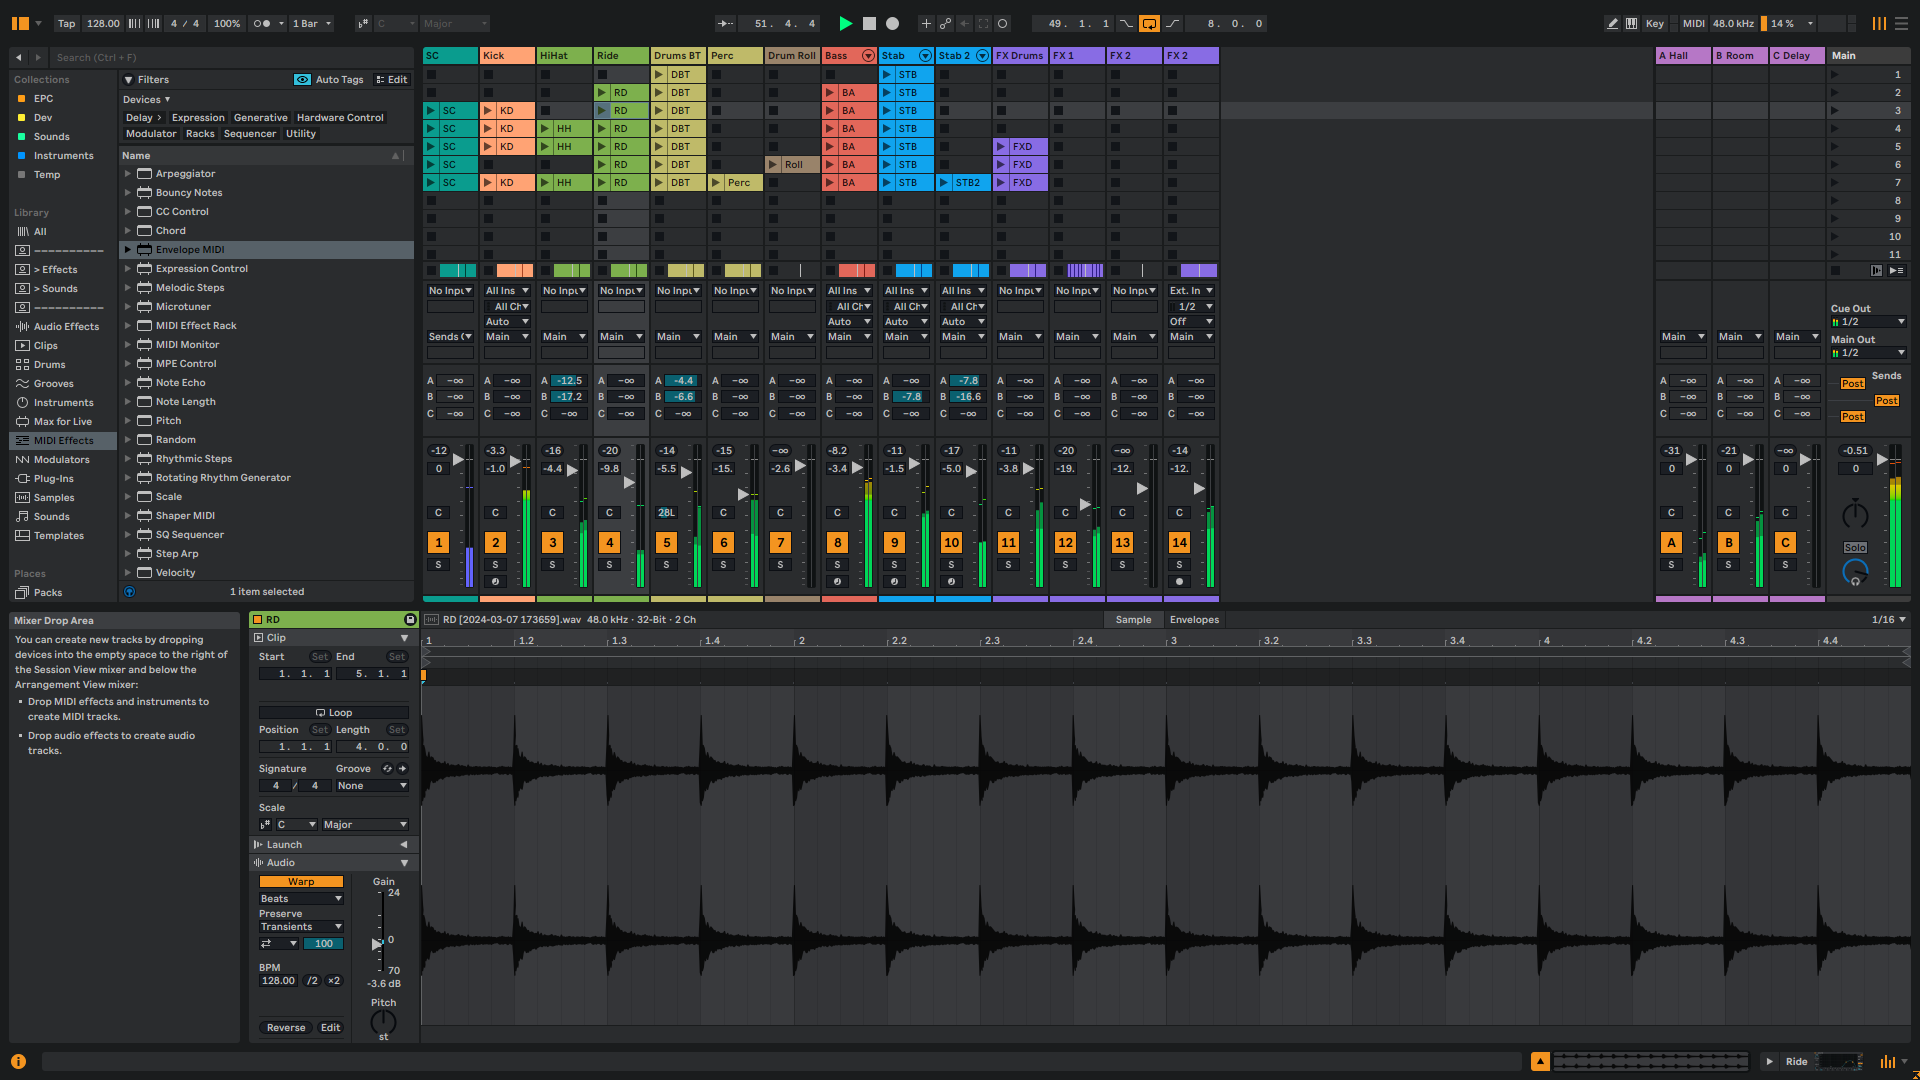Click the Reverse button
This screenshot has height=1080, width=1920.
coord(286,1028)
